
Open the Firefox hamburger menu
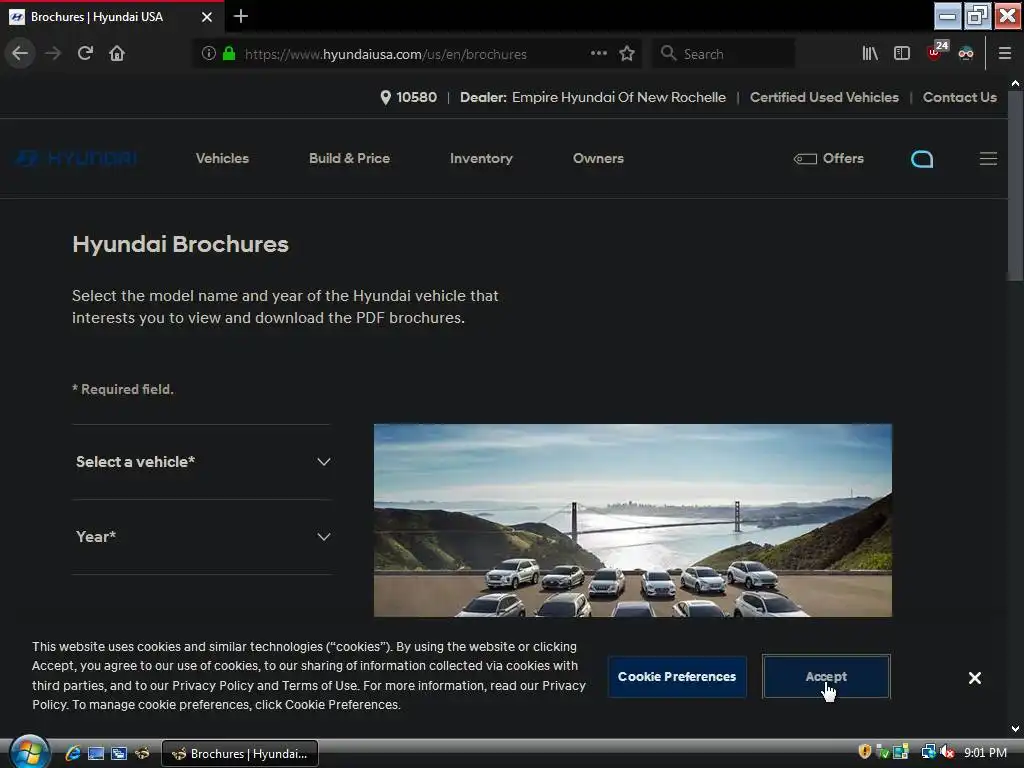pos(1005,54)
